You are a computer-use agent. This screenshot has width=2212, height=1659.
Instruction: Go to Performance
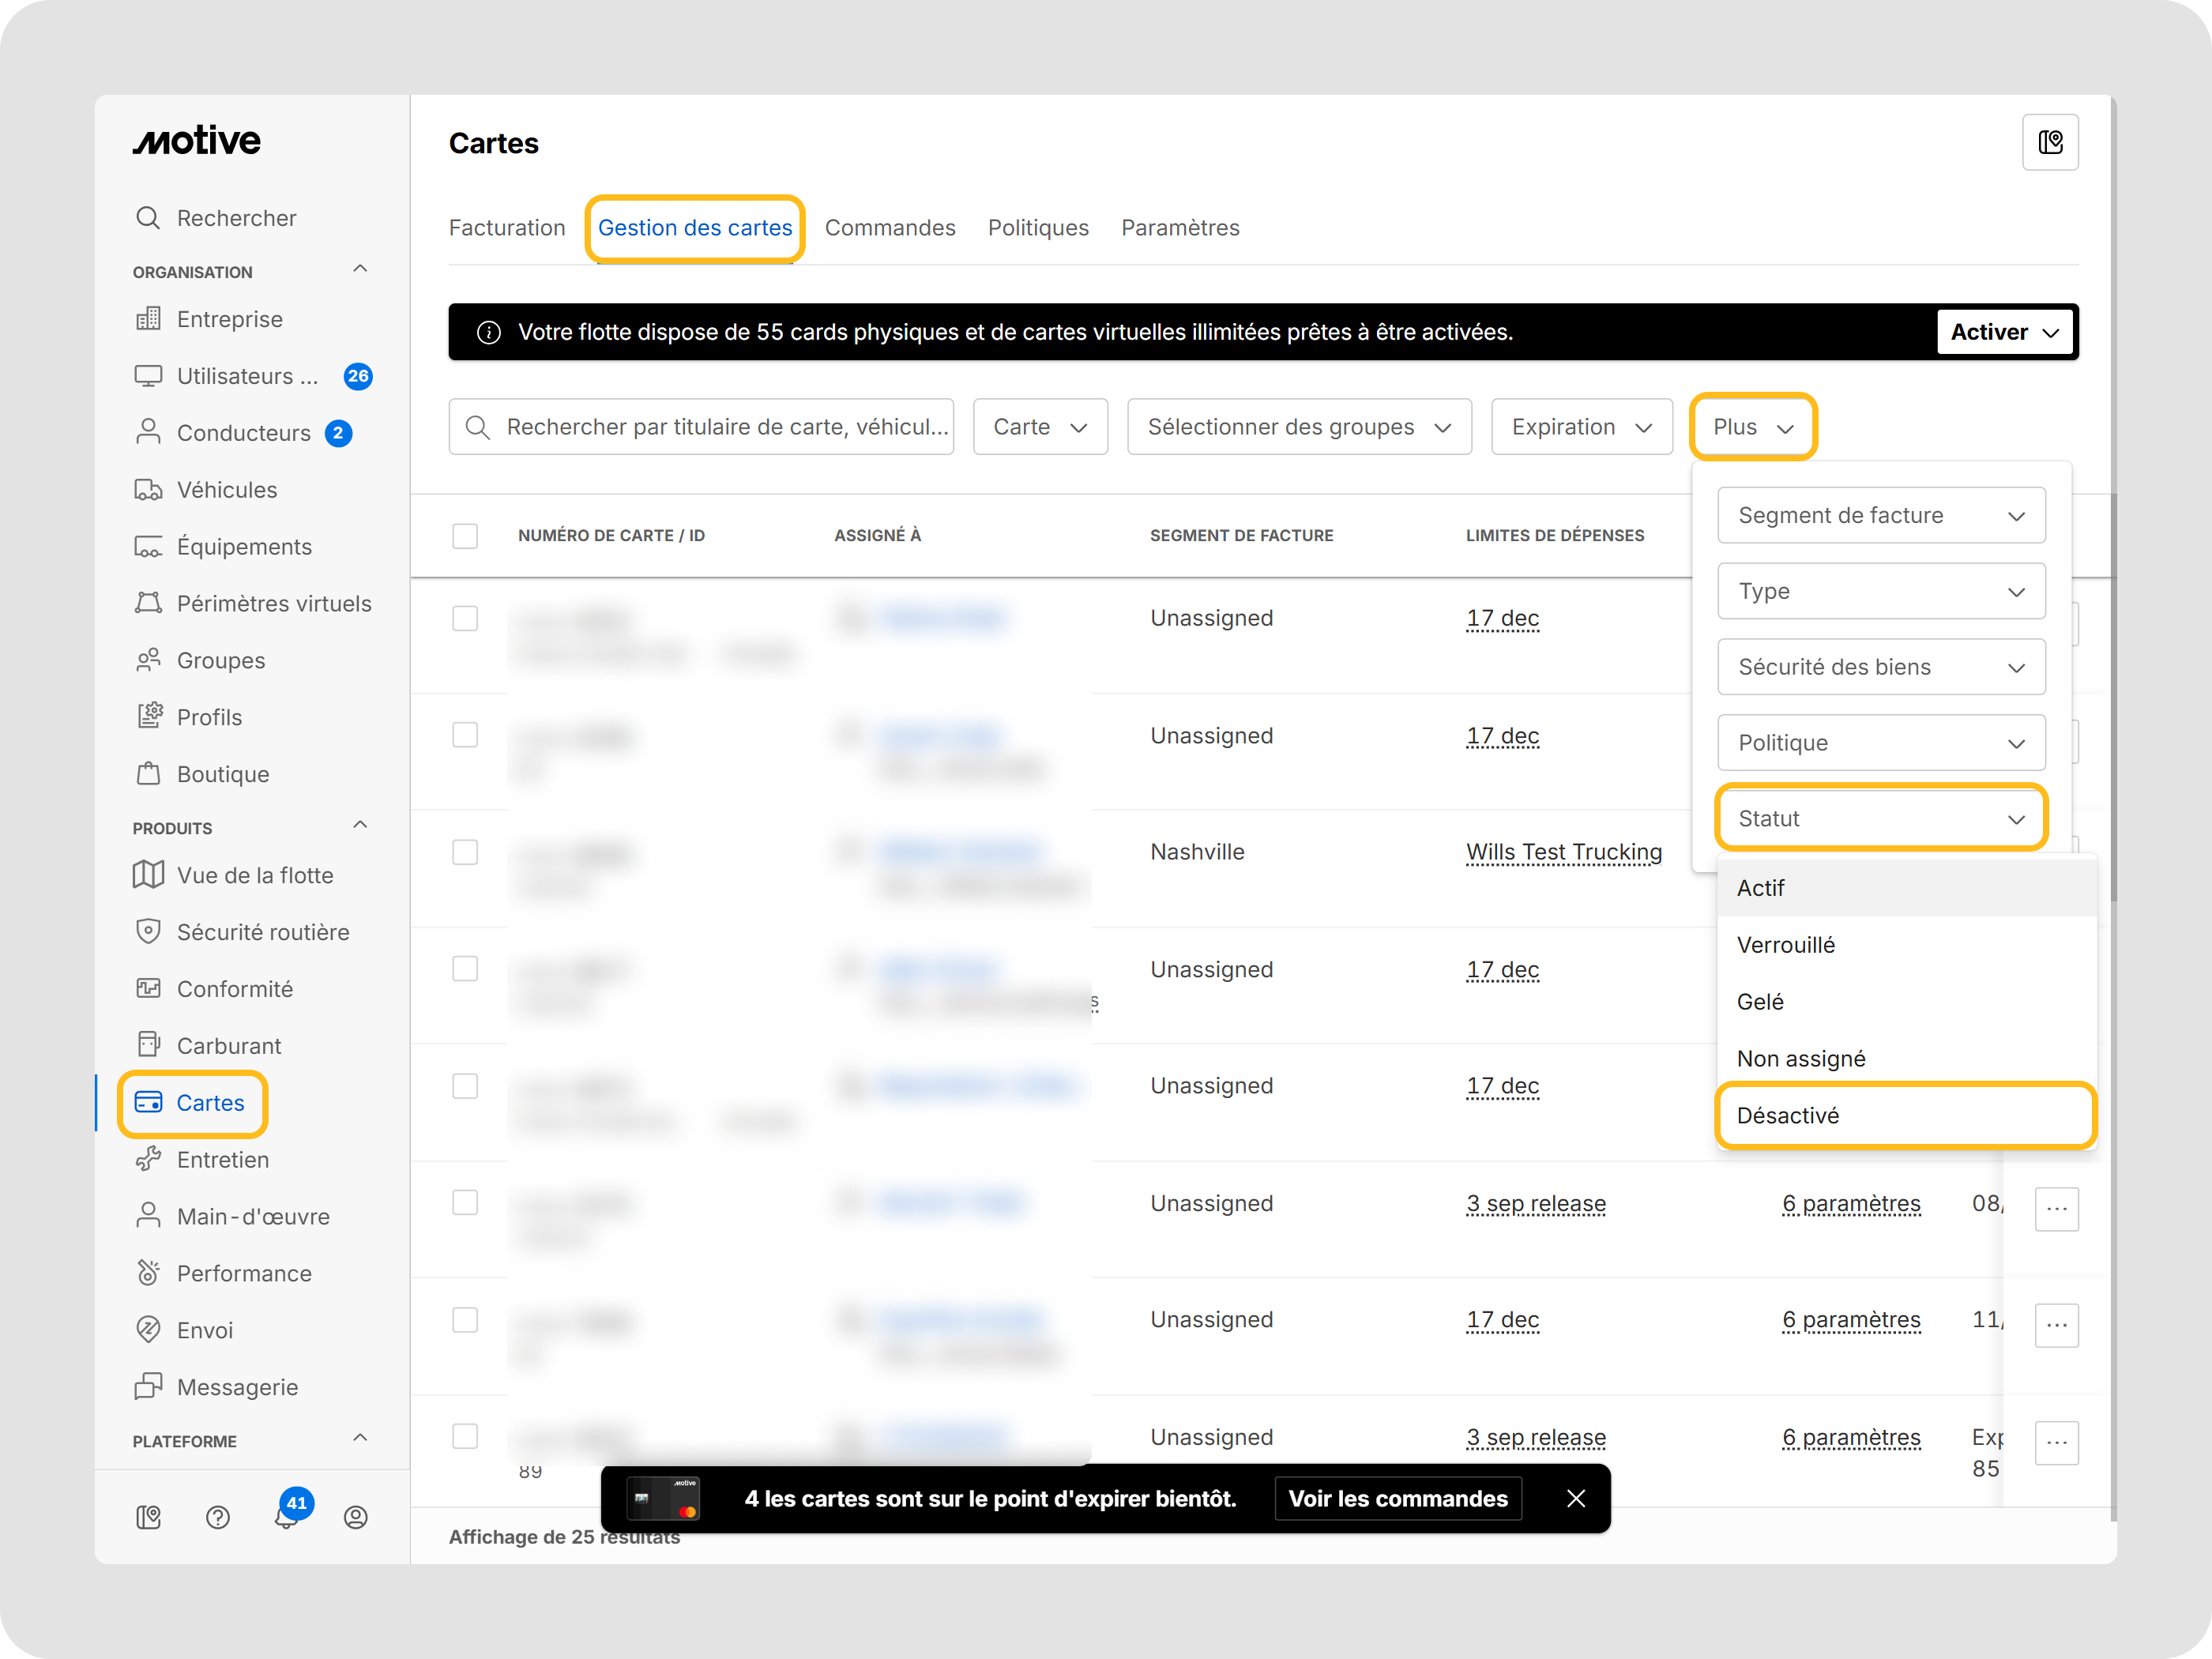point(223,1273)
